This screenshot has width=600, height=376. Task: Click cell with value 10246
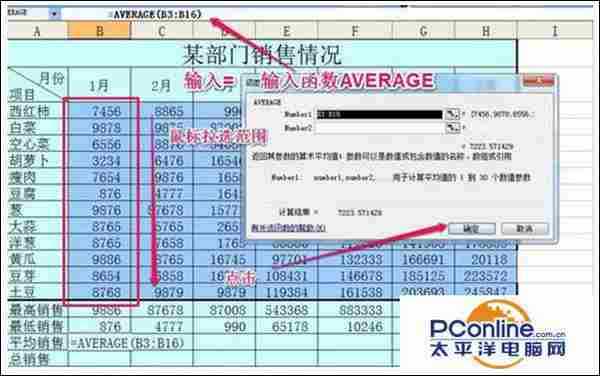pos(355,327)
